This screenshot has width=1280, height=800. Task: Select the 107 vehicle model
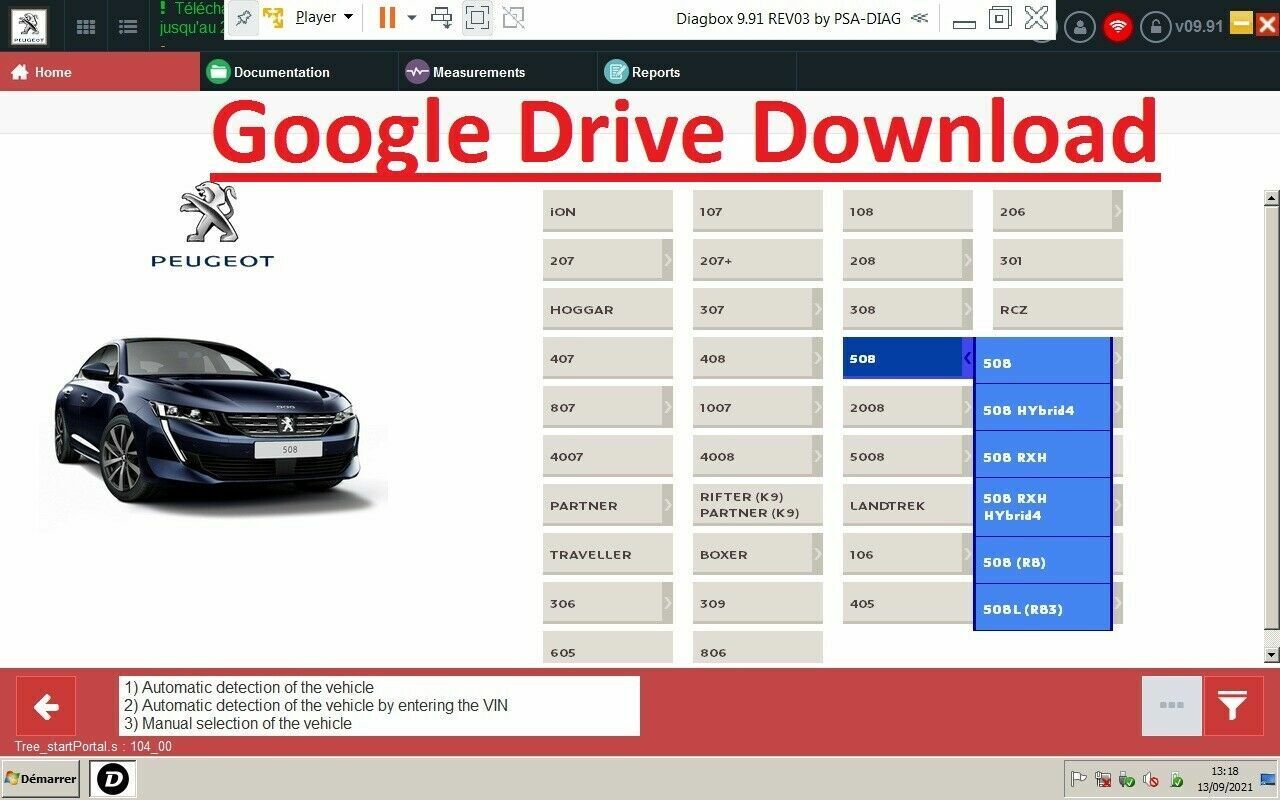point(758,211)
